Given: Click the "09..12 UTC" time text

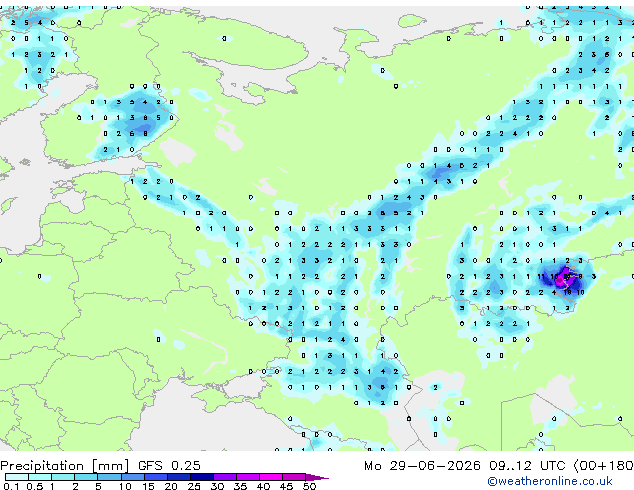Looking at the screenshot, I should (527, 466).
